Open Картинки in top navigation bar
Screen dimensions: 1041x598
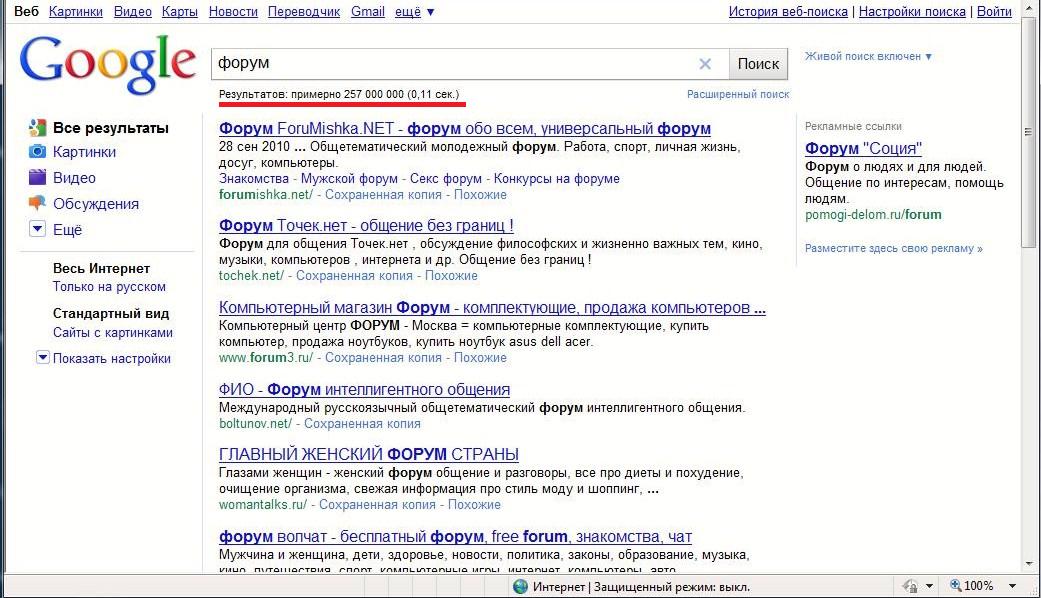point(76,12)
